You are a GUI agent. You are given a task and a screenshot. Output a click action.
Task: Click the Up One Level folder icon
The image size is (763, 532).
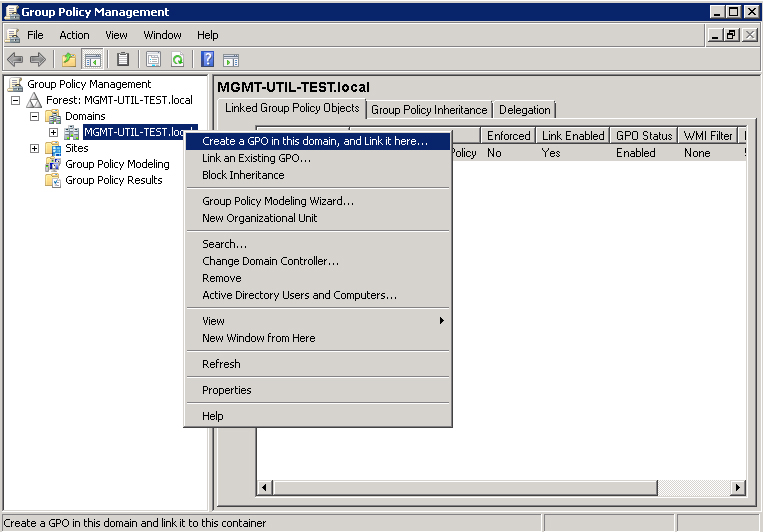(69, 59)
